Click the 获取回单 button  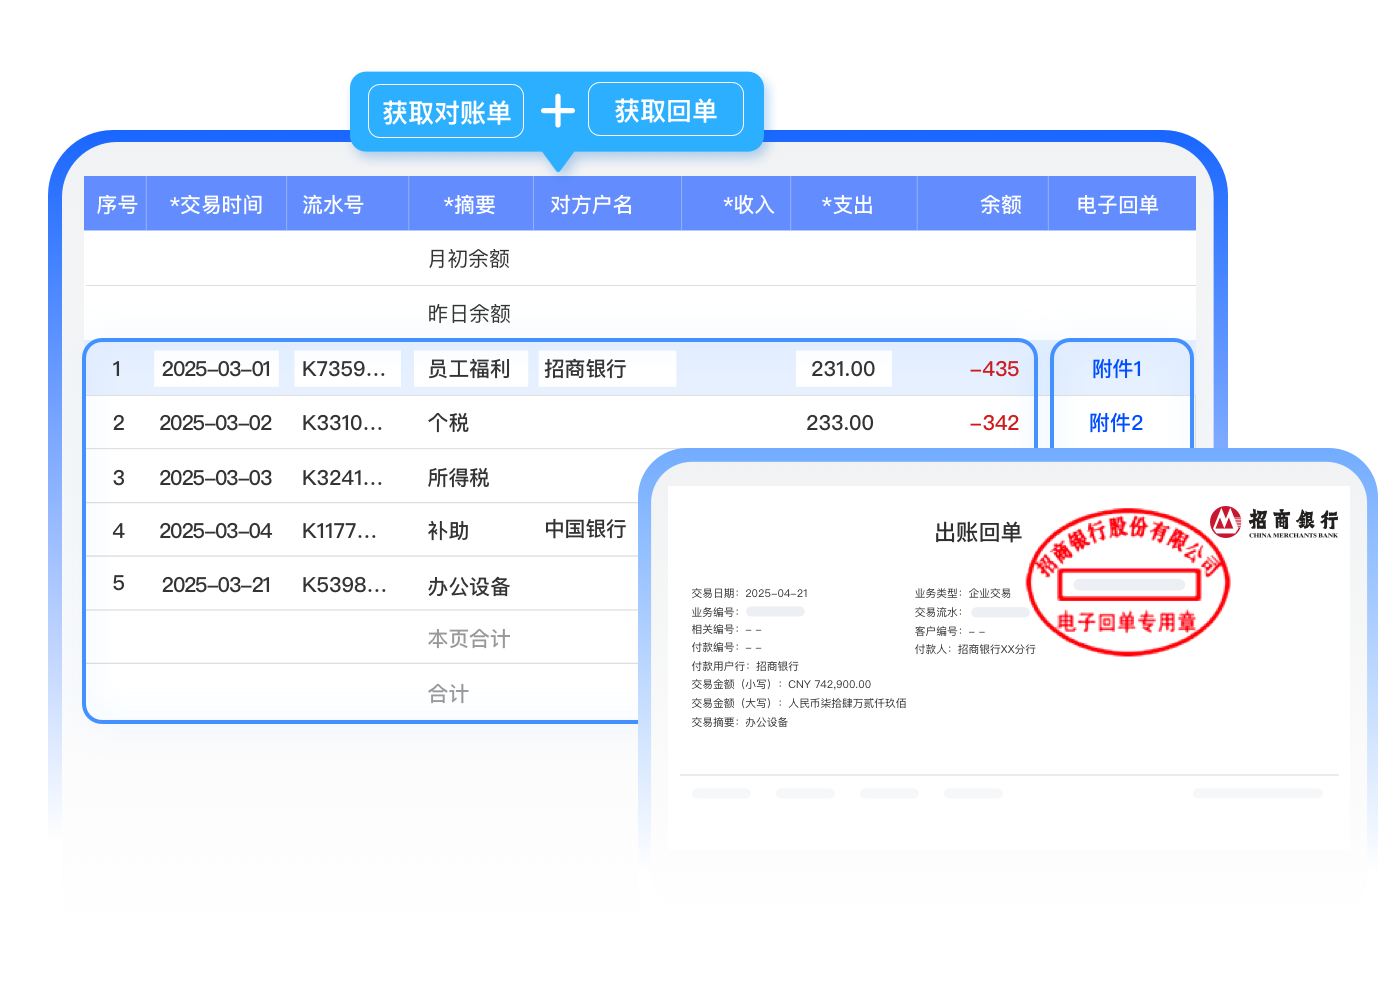(x=665, y=110)
